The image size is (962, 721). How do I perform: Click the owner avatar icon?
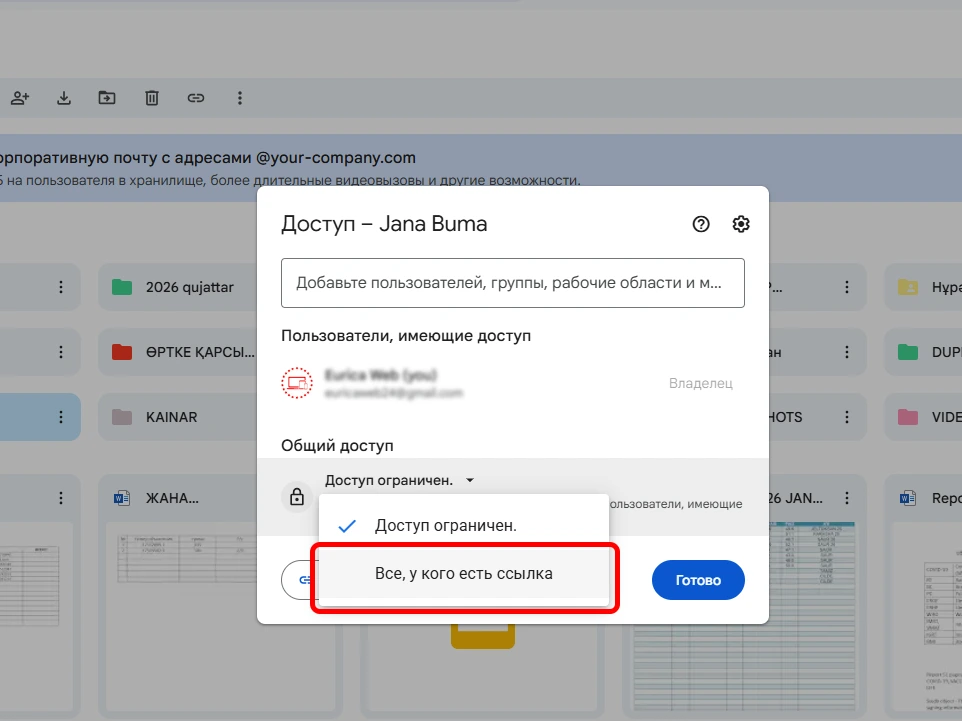click(297, 383)
